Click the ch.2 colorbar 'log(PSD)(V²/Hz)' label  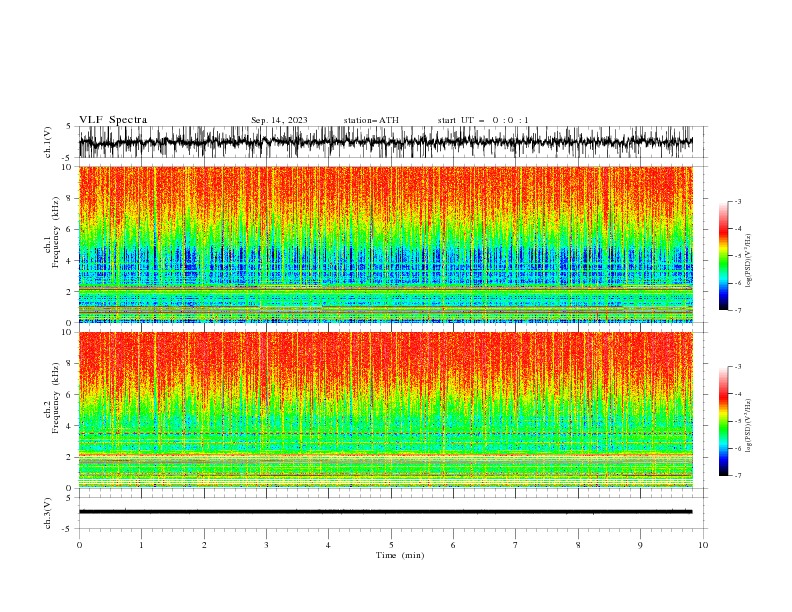[x=749, y=425]
